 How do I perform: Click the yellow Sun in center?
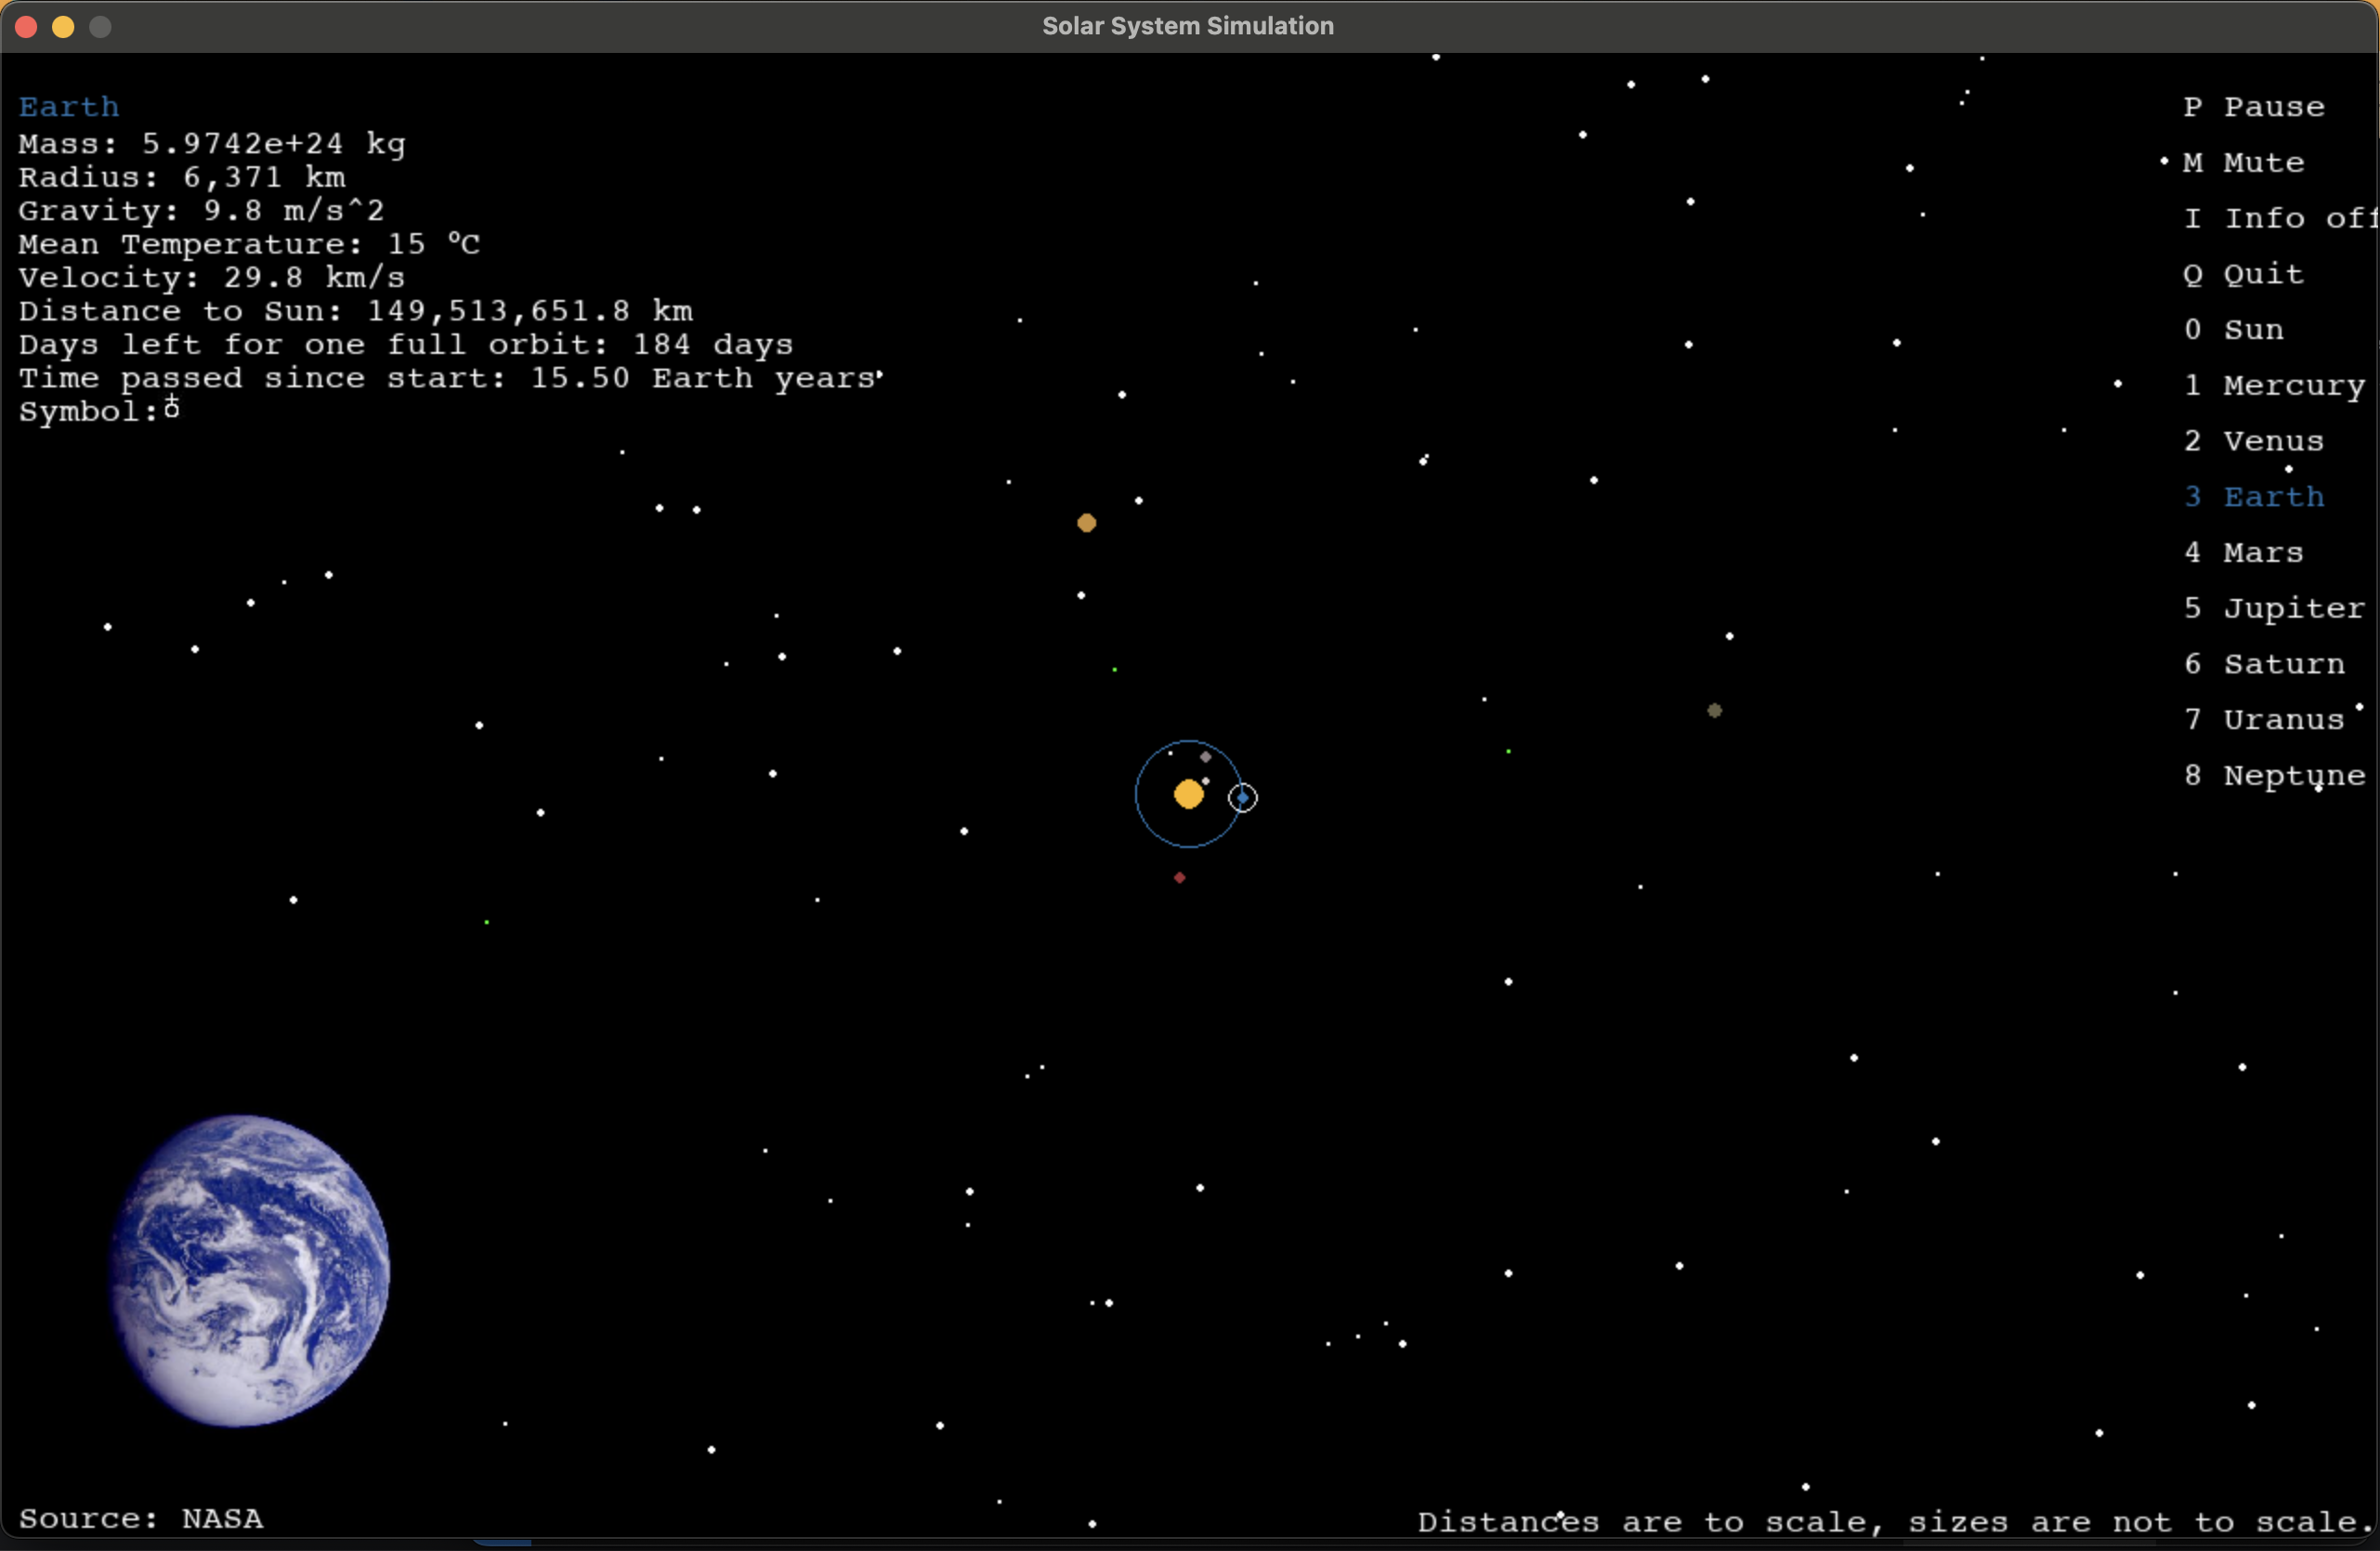pyautogui.click(x=1188, y=794)
